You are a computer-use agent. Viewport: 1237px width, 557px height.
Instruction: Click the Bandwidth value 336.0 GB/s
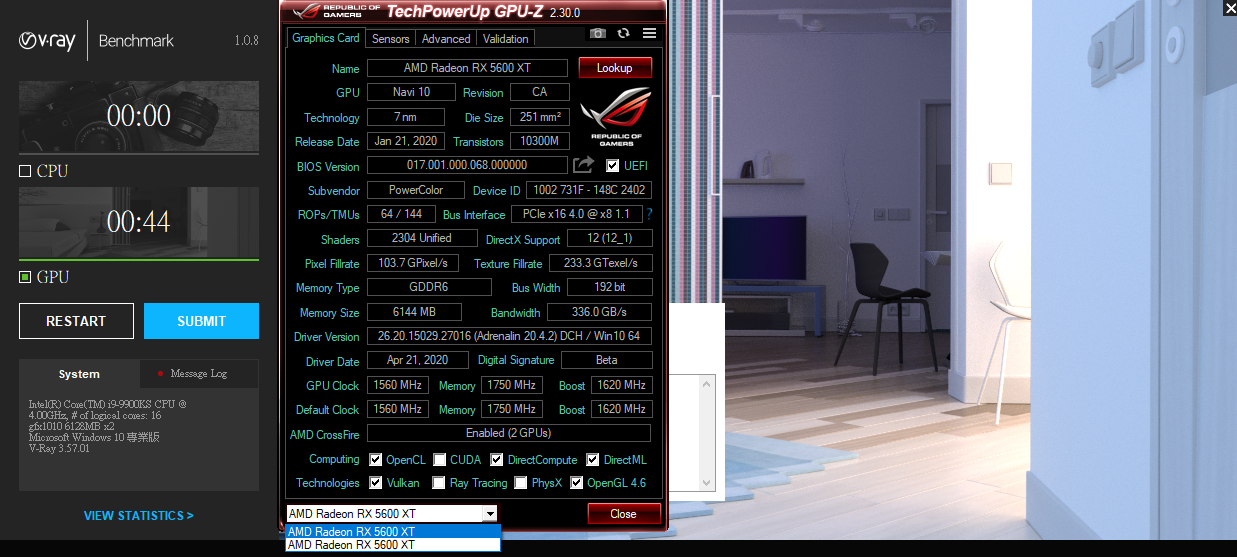599,312
